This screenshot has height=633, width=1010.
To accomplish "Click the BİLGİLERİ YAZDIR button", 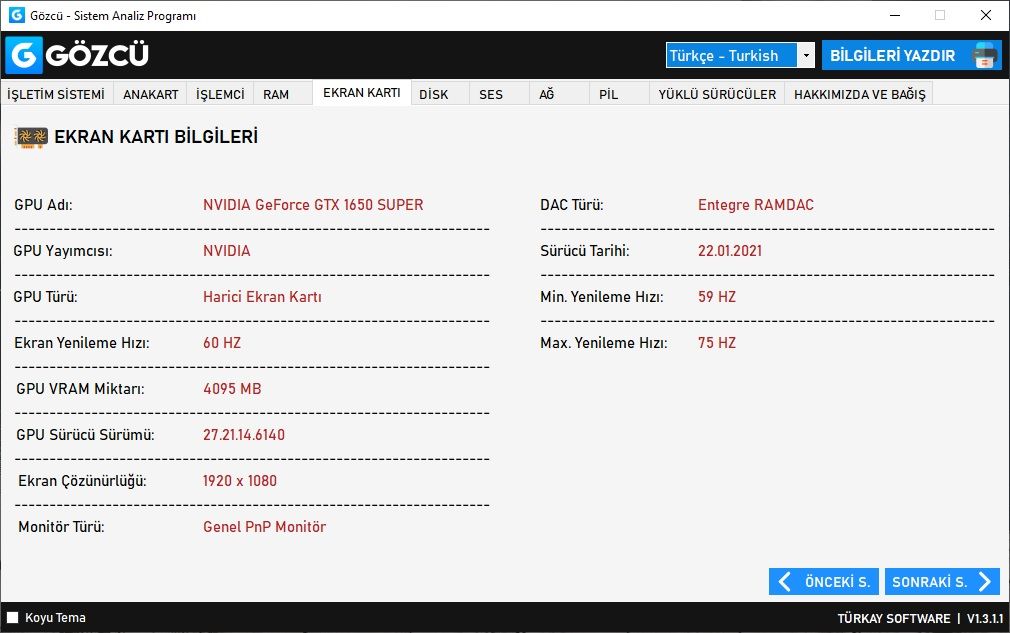I will click(911, 55).
